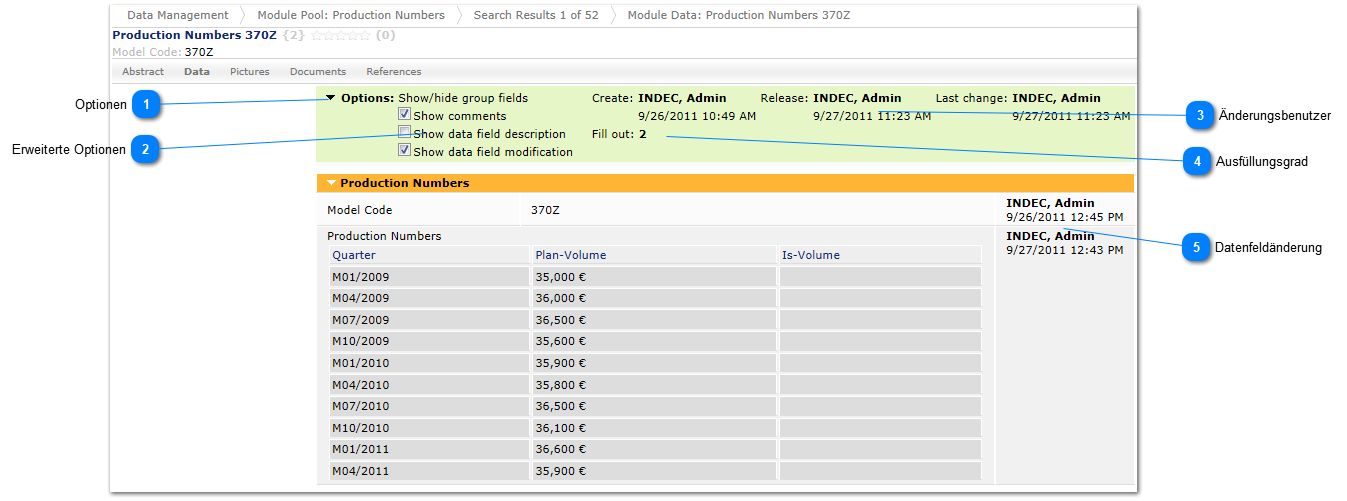Select the M01/2009 quarter cell
This screenshot has width=1347, height=501.
428,277
